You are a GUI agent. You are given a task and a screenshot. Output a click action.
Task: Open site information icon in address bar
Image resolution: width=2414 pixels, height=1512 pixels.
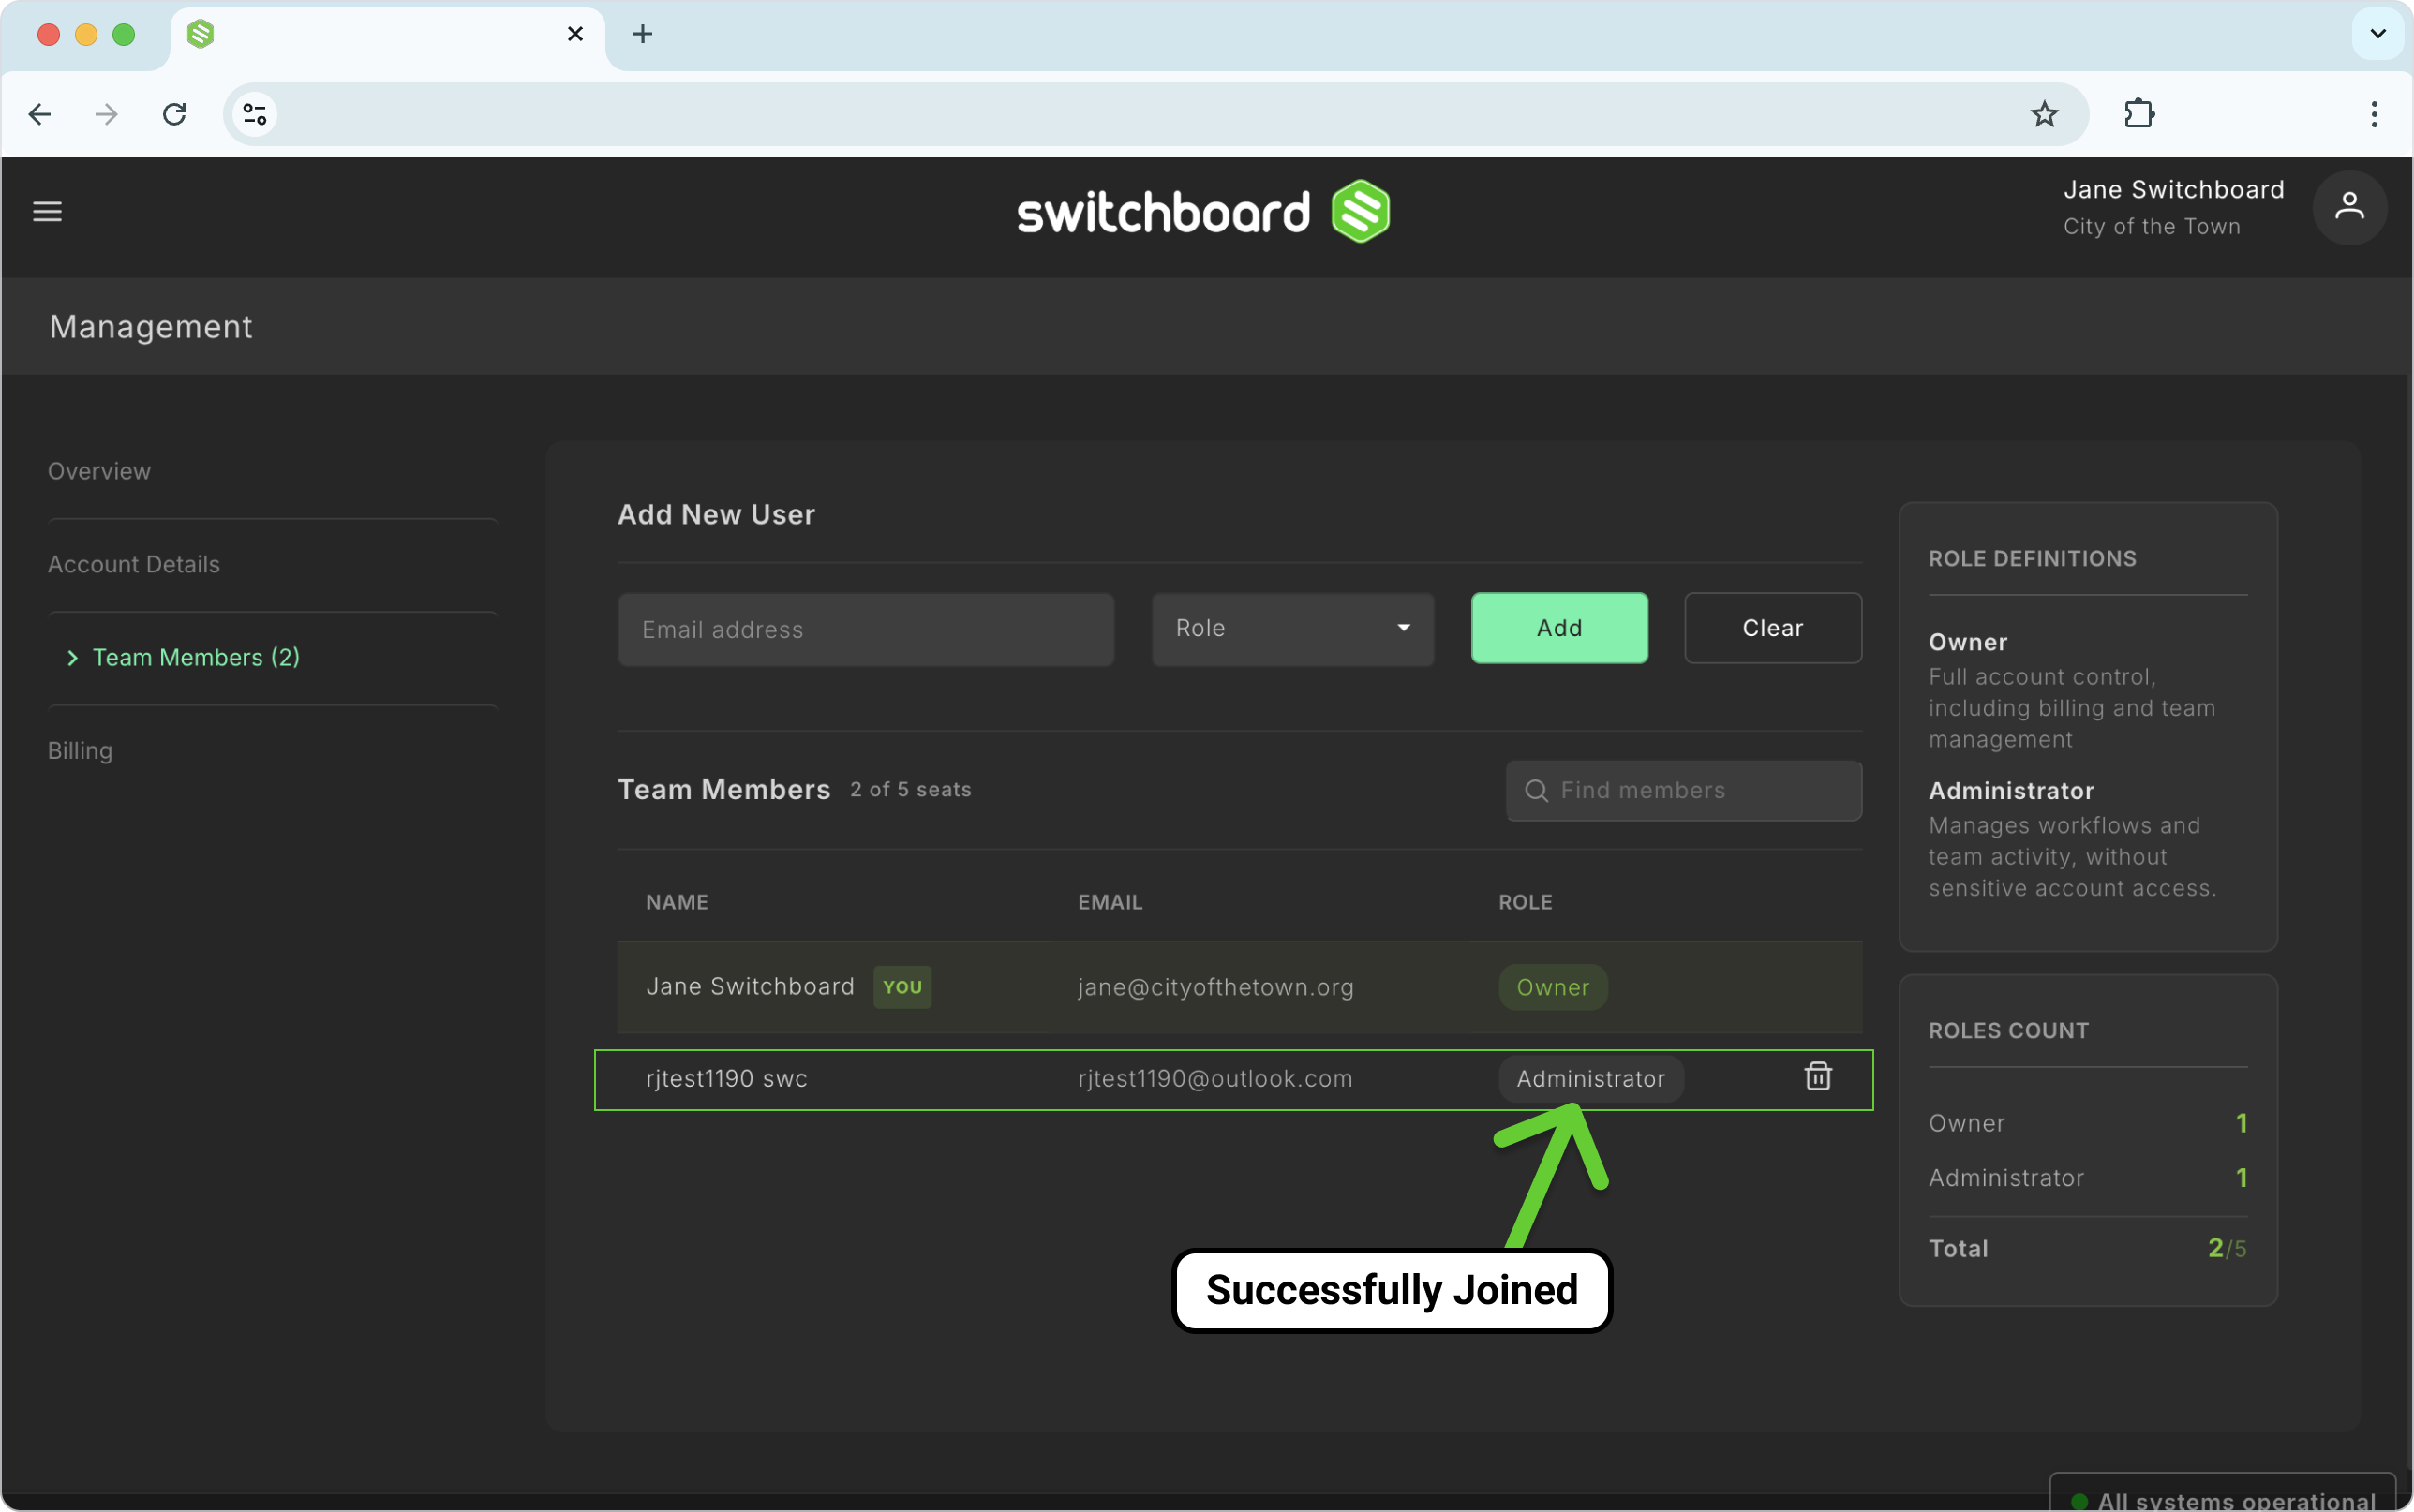pos(255,114)
